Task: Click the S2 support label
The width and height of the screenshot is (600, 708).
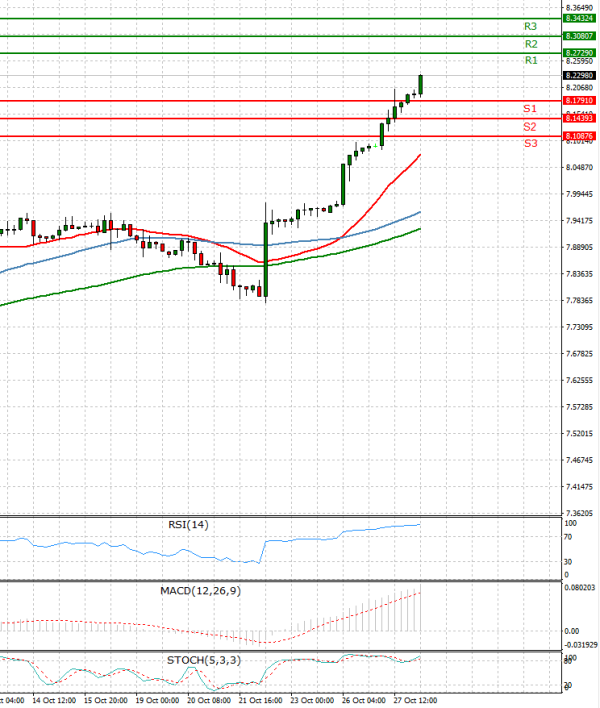Action: 530,127
